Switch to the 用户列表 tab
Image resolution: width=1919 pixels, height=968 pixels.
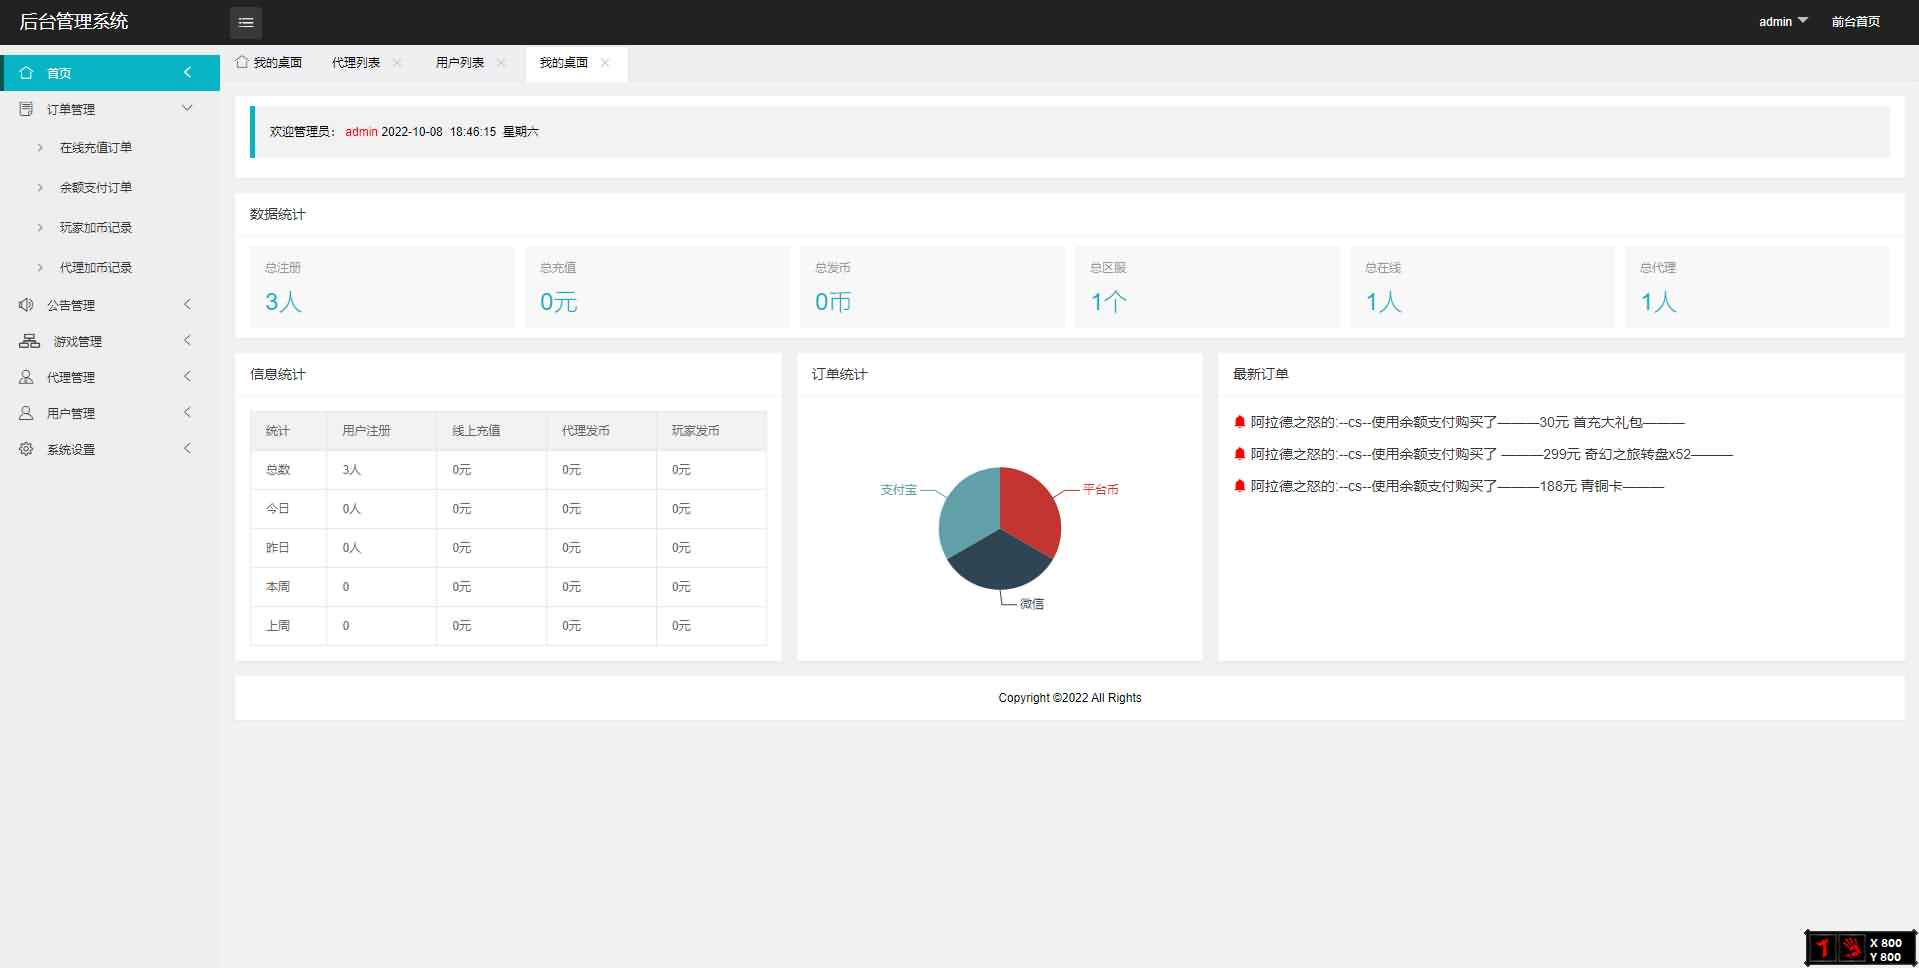pyautogui.click(x=459, y=63)
